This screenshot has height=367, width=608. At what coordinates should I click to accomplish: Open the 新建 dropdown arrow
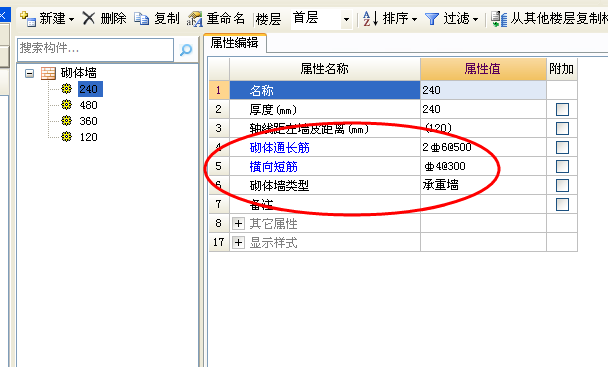click(x=71, y=19)
